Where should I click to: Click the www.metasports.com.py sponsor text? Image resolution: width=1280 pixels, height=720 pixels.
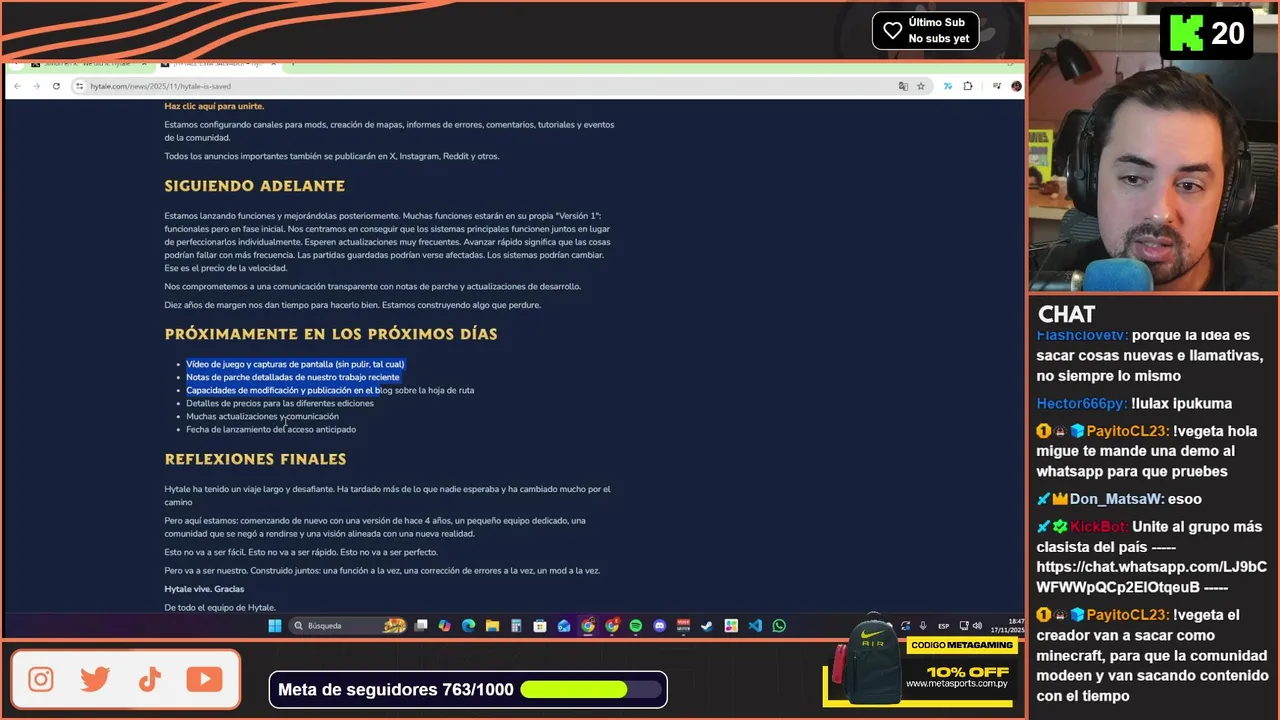click(x=957, y=684)
